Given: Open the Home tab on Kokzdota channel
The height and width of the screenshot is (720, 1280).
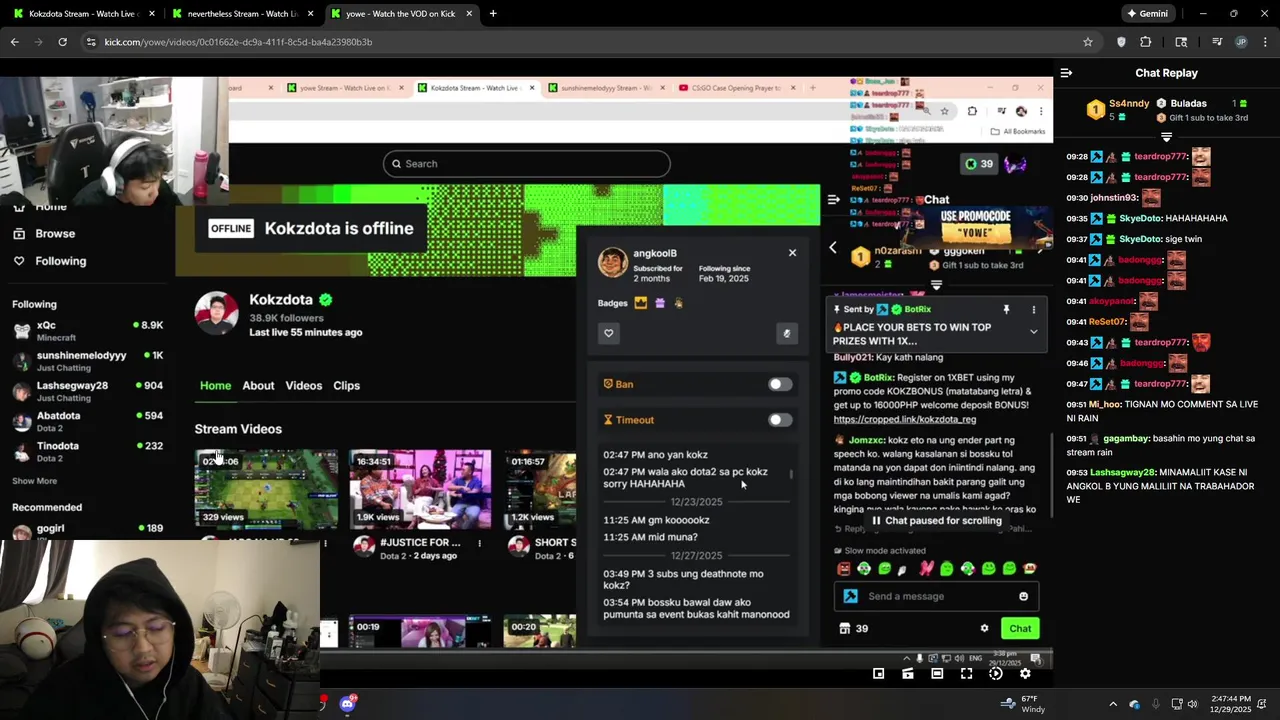Looking at the screenshot, I should (x=215, y=385).
